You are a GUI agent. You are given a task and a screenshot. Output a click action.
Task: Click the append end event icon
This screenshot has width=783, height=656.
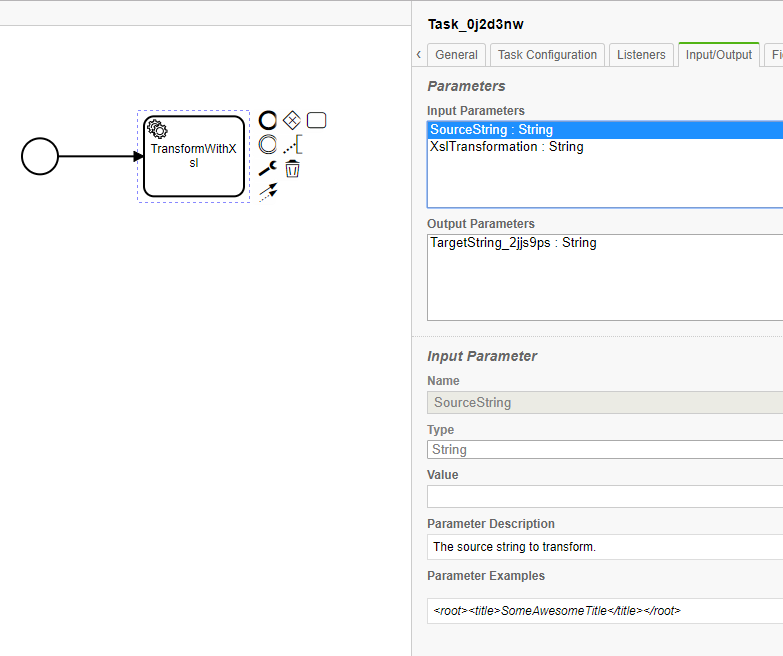pyautogui.click(x=267, y=121)
